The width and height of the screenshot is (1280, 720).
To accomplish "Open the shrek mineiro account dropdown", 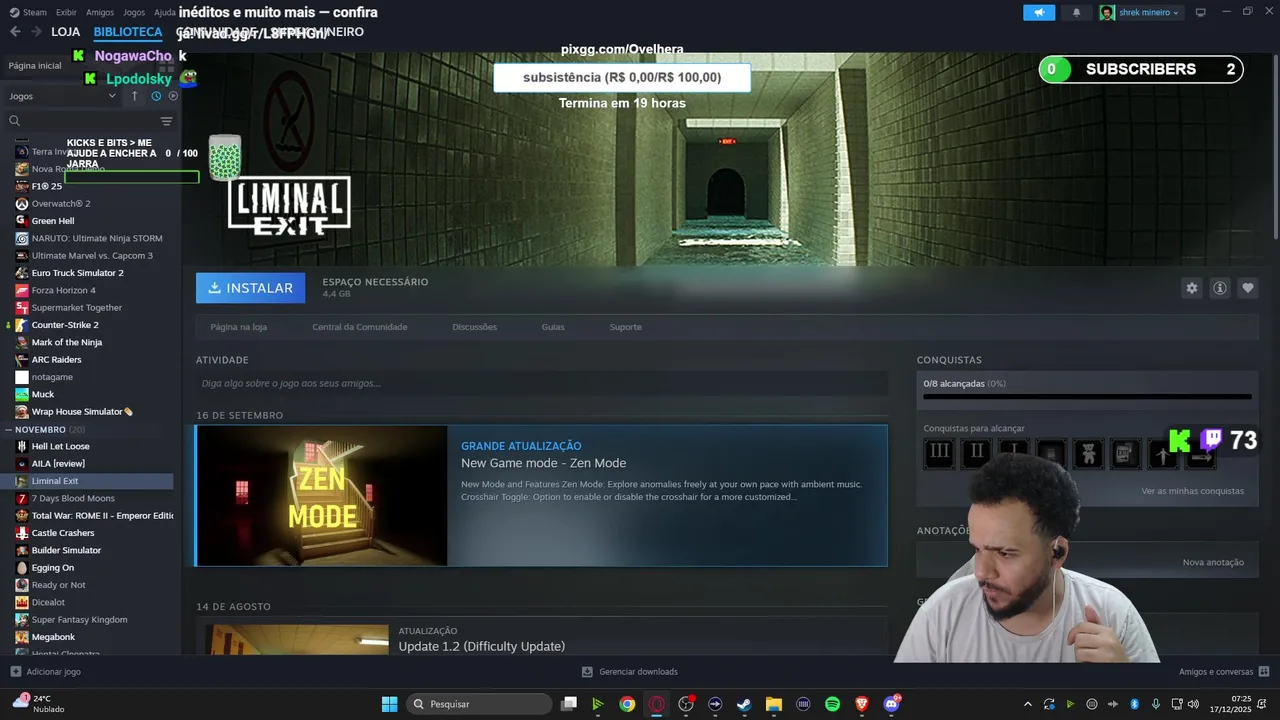I will pos(1141,12).
